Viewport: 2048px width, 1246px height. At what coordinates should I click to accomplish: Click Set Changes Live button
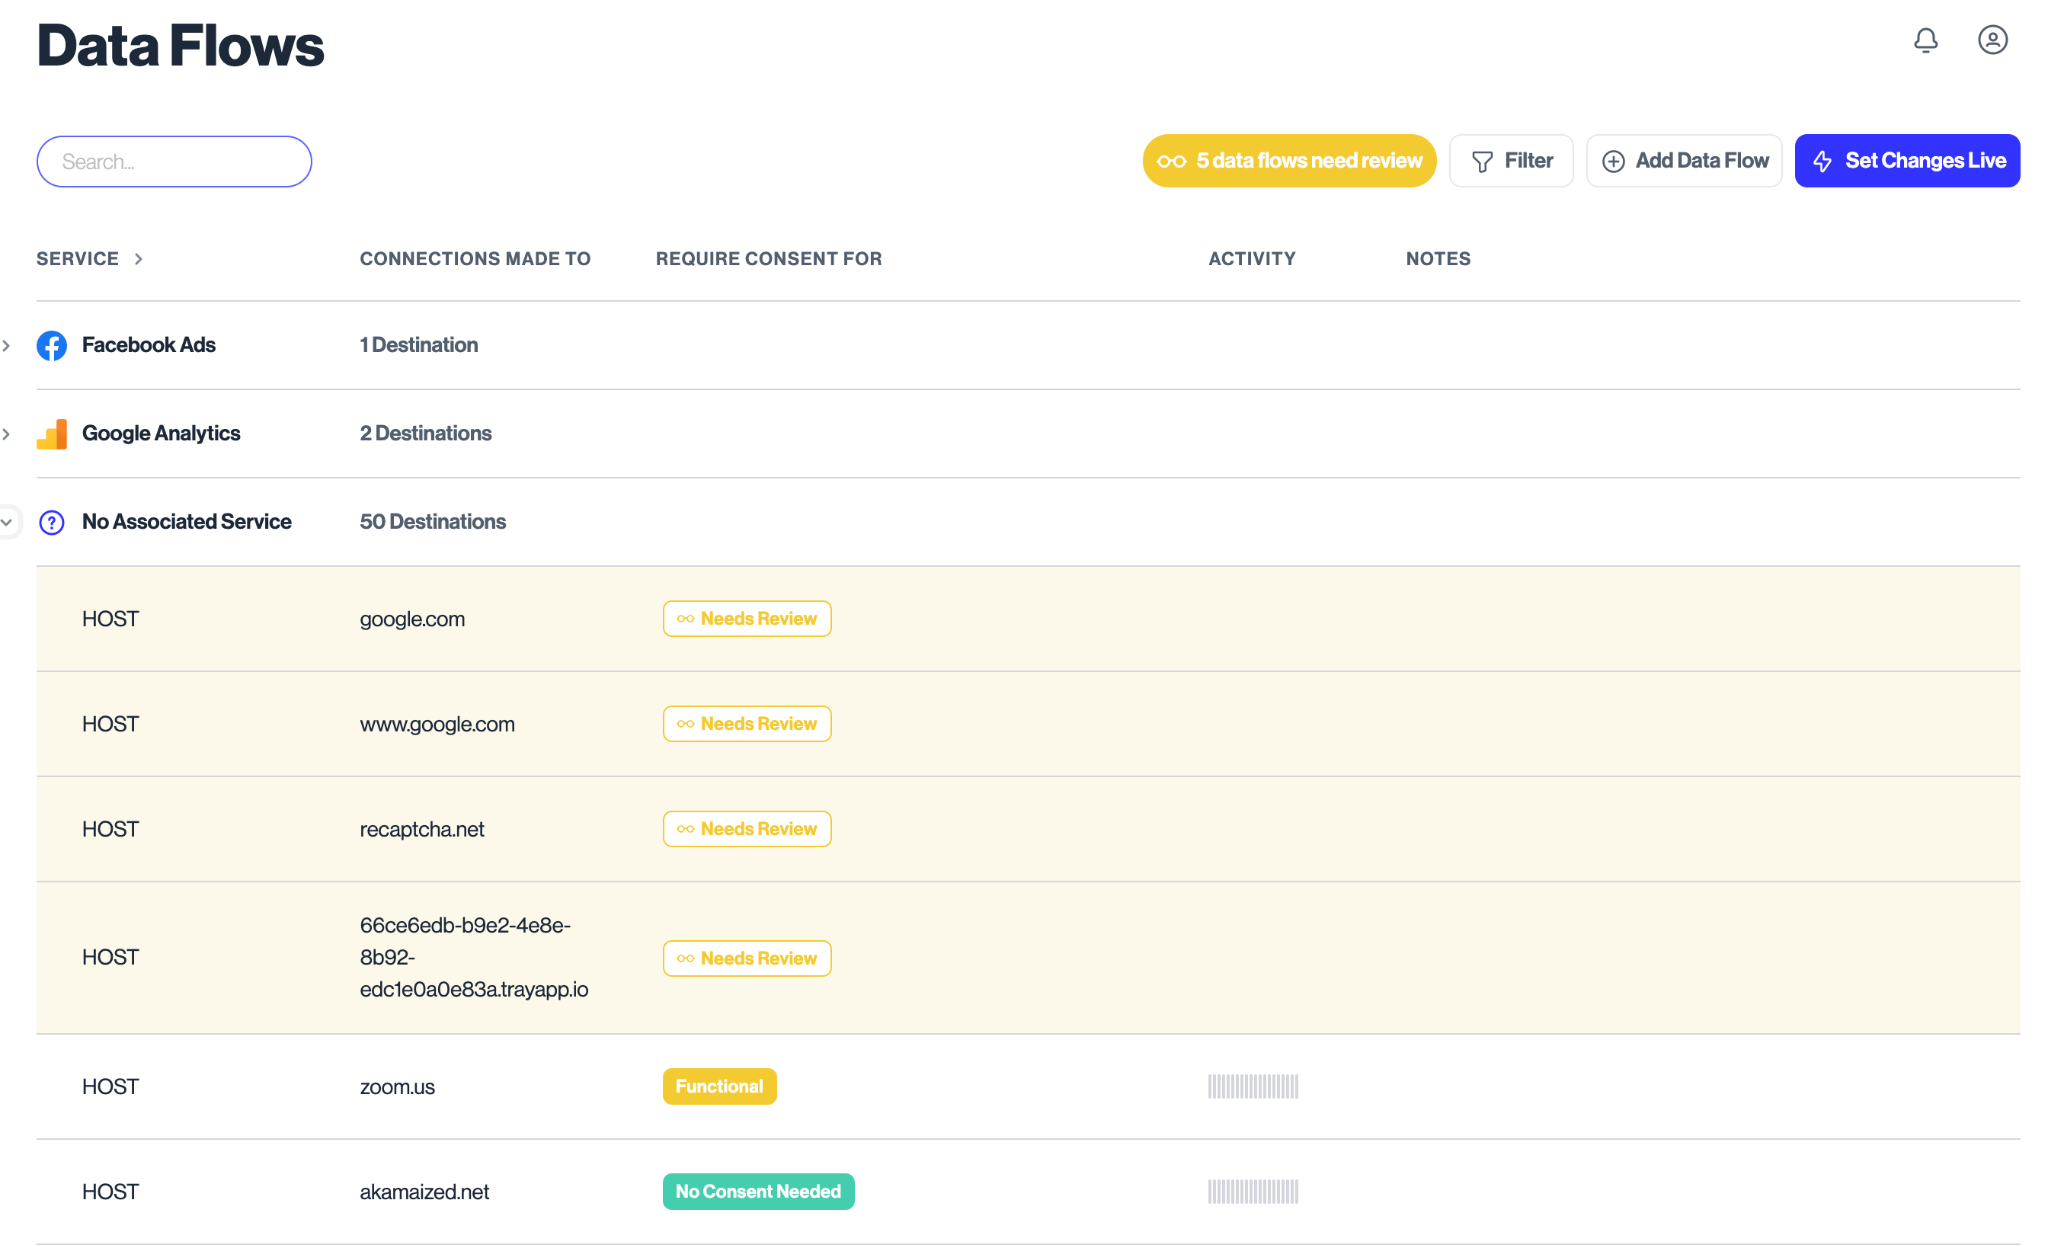(1907, 161)
